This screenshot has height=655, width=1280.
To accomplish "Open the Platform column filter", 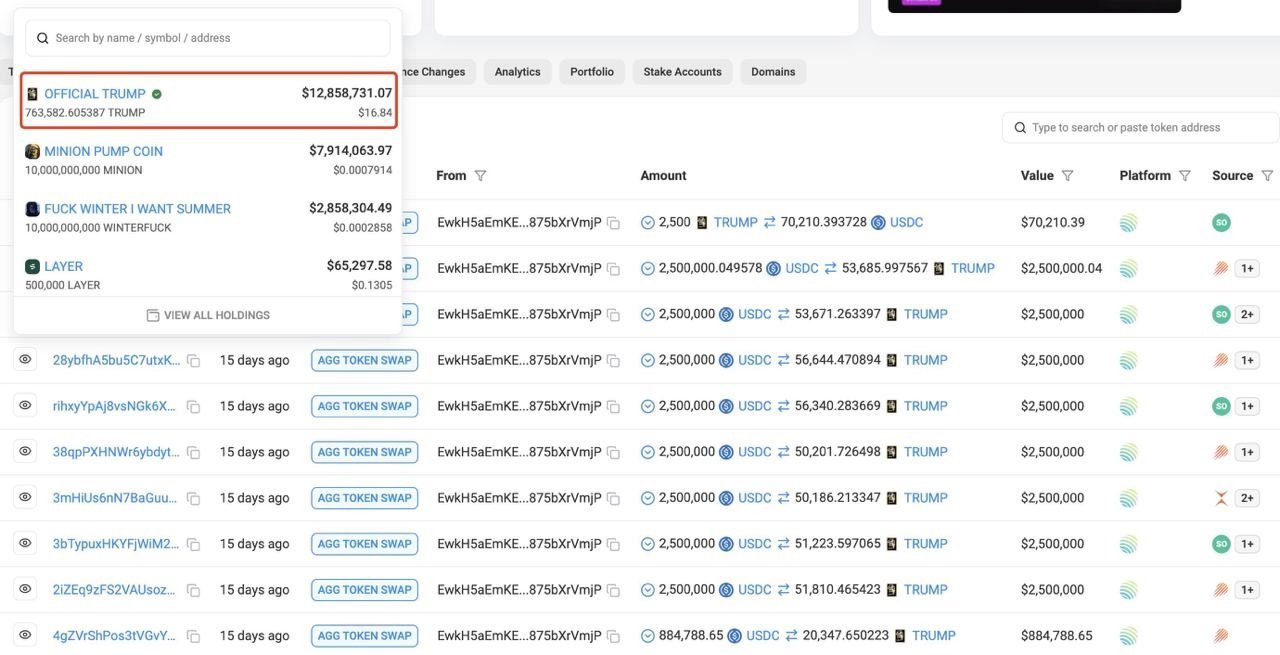I will point(1184,176).
